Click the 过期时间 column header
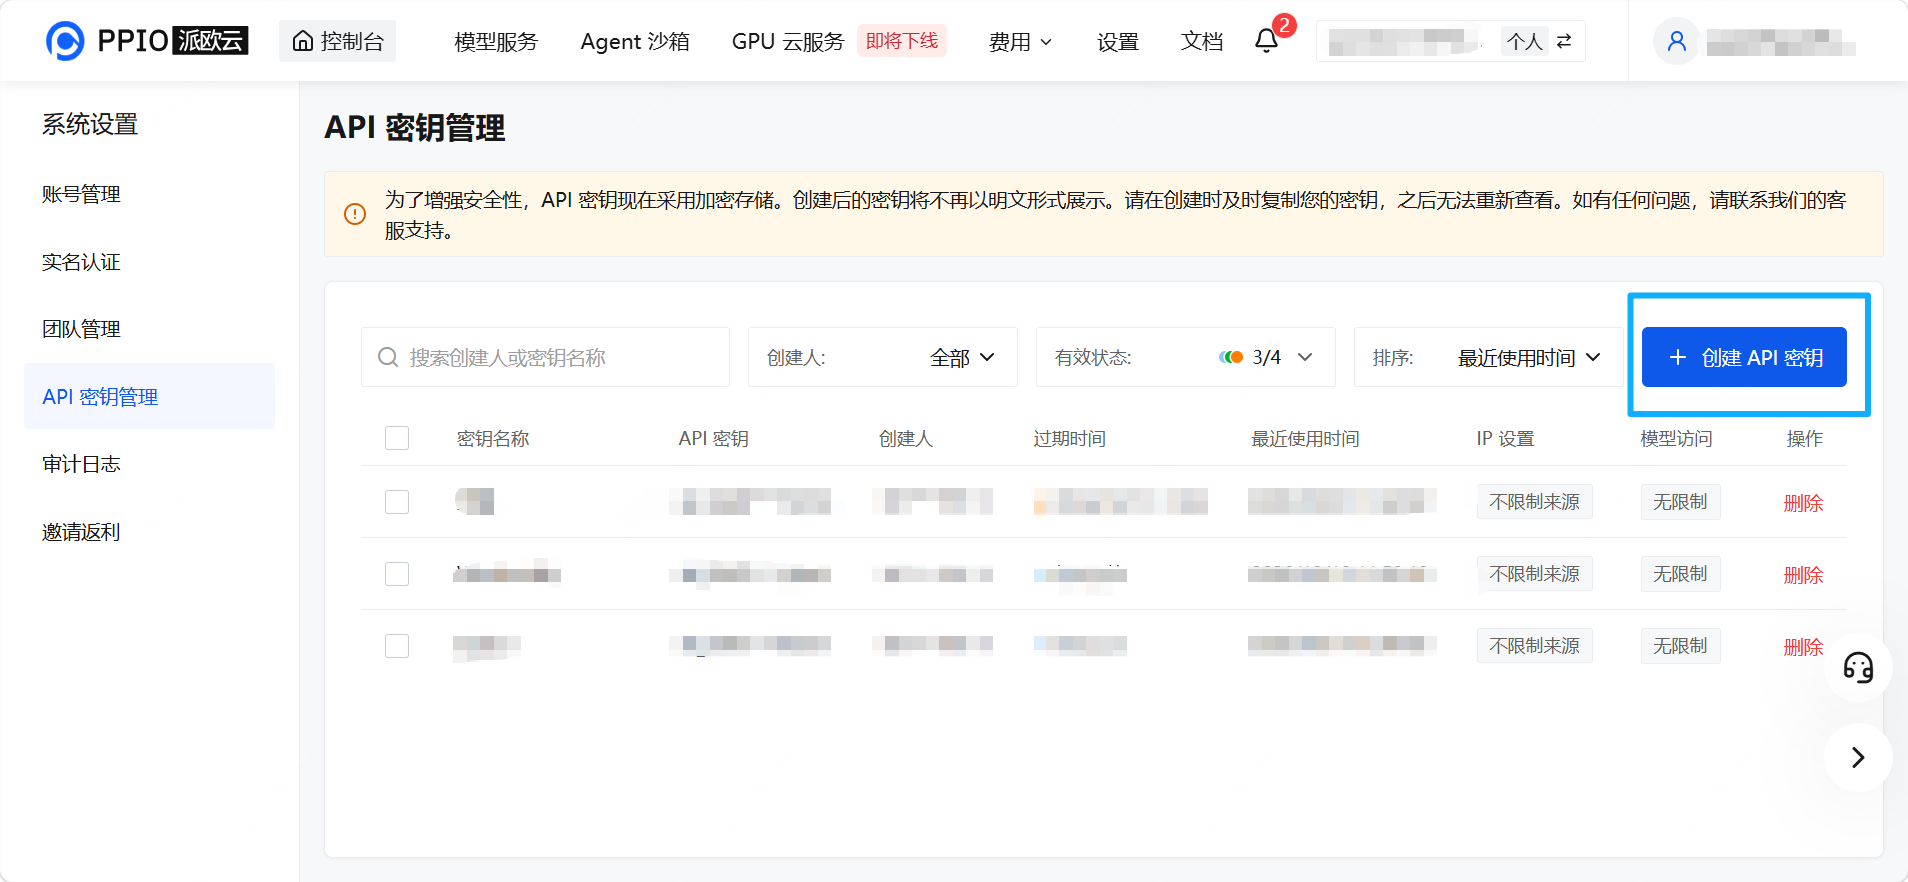The image size is (1908, 882). [1069, 438]
